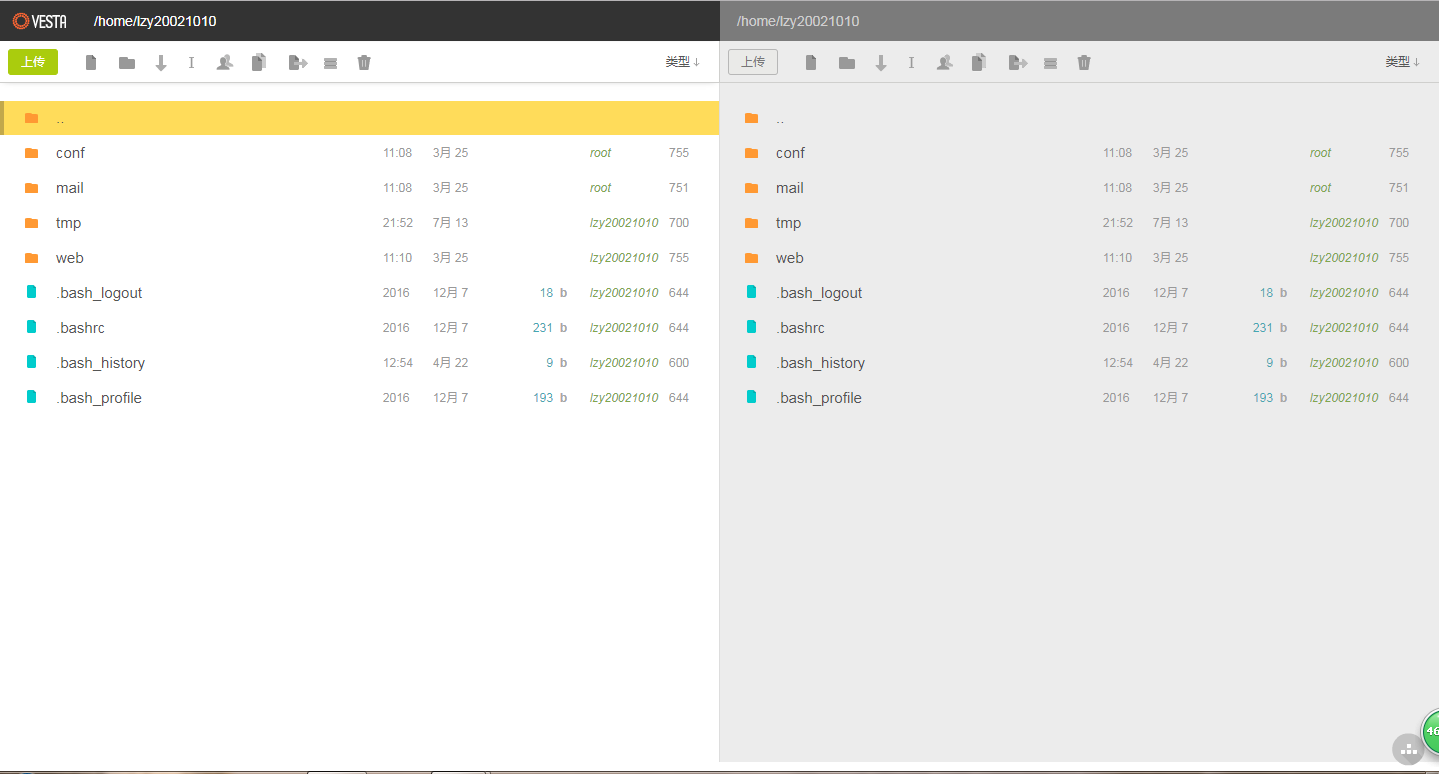Click permission 600 of .bash_history in right pane
The width and height of the screenshot is (1439, 774).
(x=1399, y=363)
